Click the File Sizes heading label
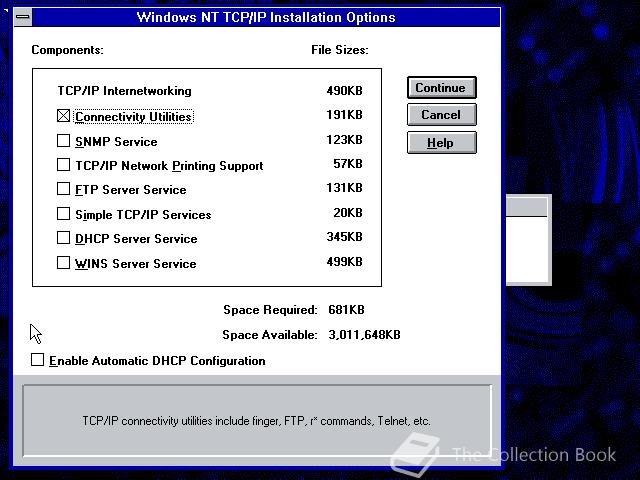Screen dimensions: 640x480 340,50
